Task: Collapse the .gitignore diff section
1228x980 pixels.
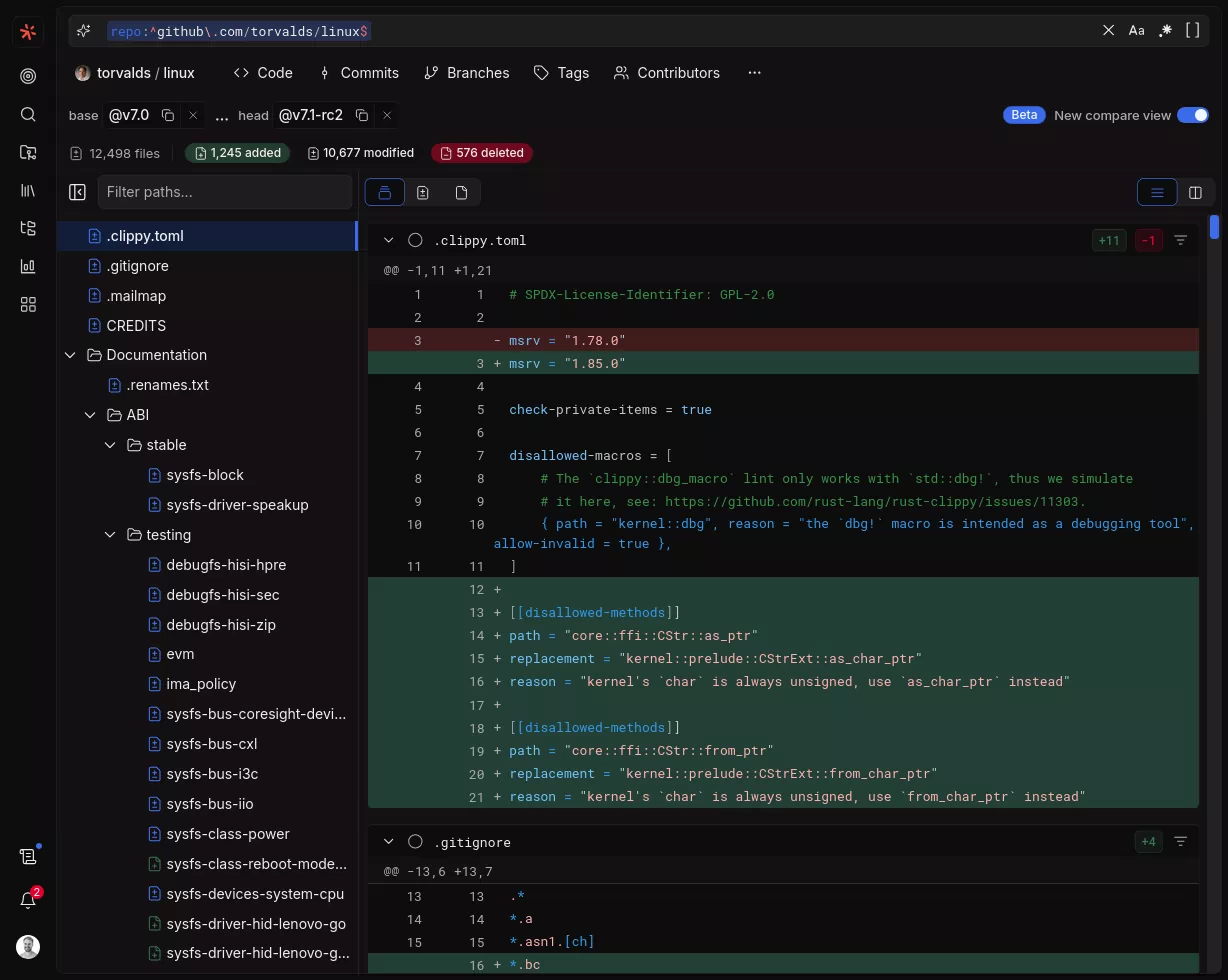Action: coord(388,842)
